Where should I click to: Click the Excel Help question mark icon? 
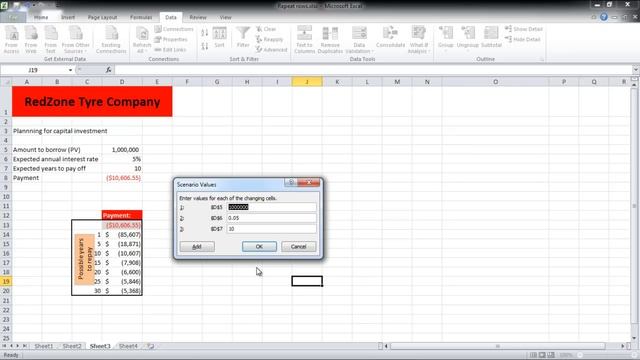(604, 17)
